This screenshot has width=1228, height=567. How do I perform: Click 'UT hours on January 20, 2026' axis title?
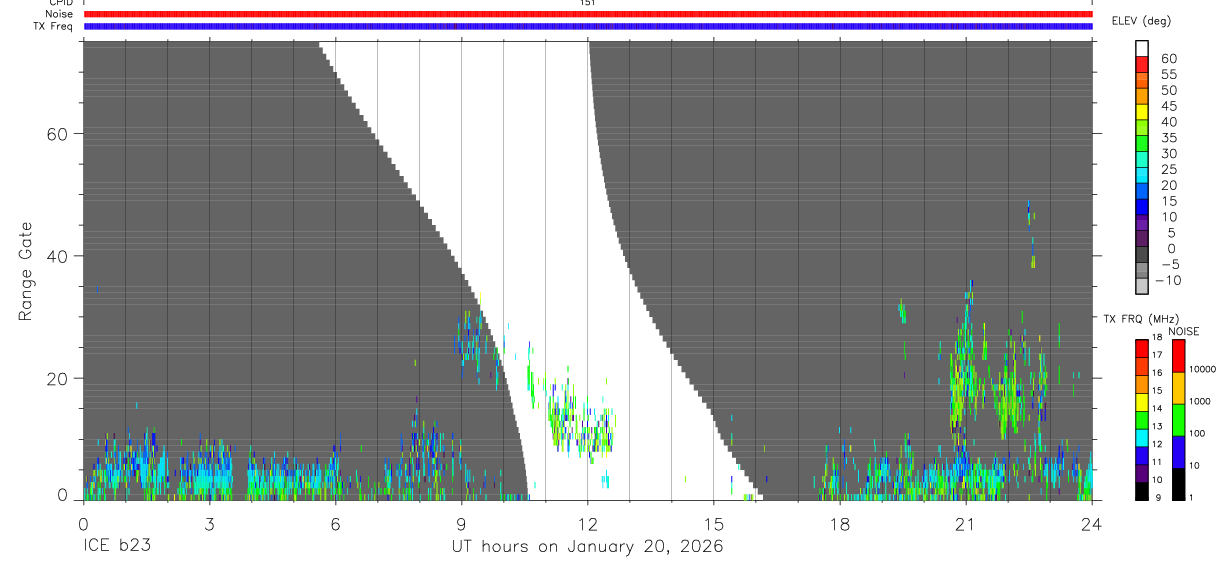click(587, 548)
